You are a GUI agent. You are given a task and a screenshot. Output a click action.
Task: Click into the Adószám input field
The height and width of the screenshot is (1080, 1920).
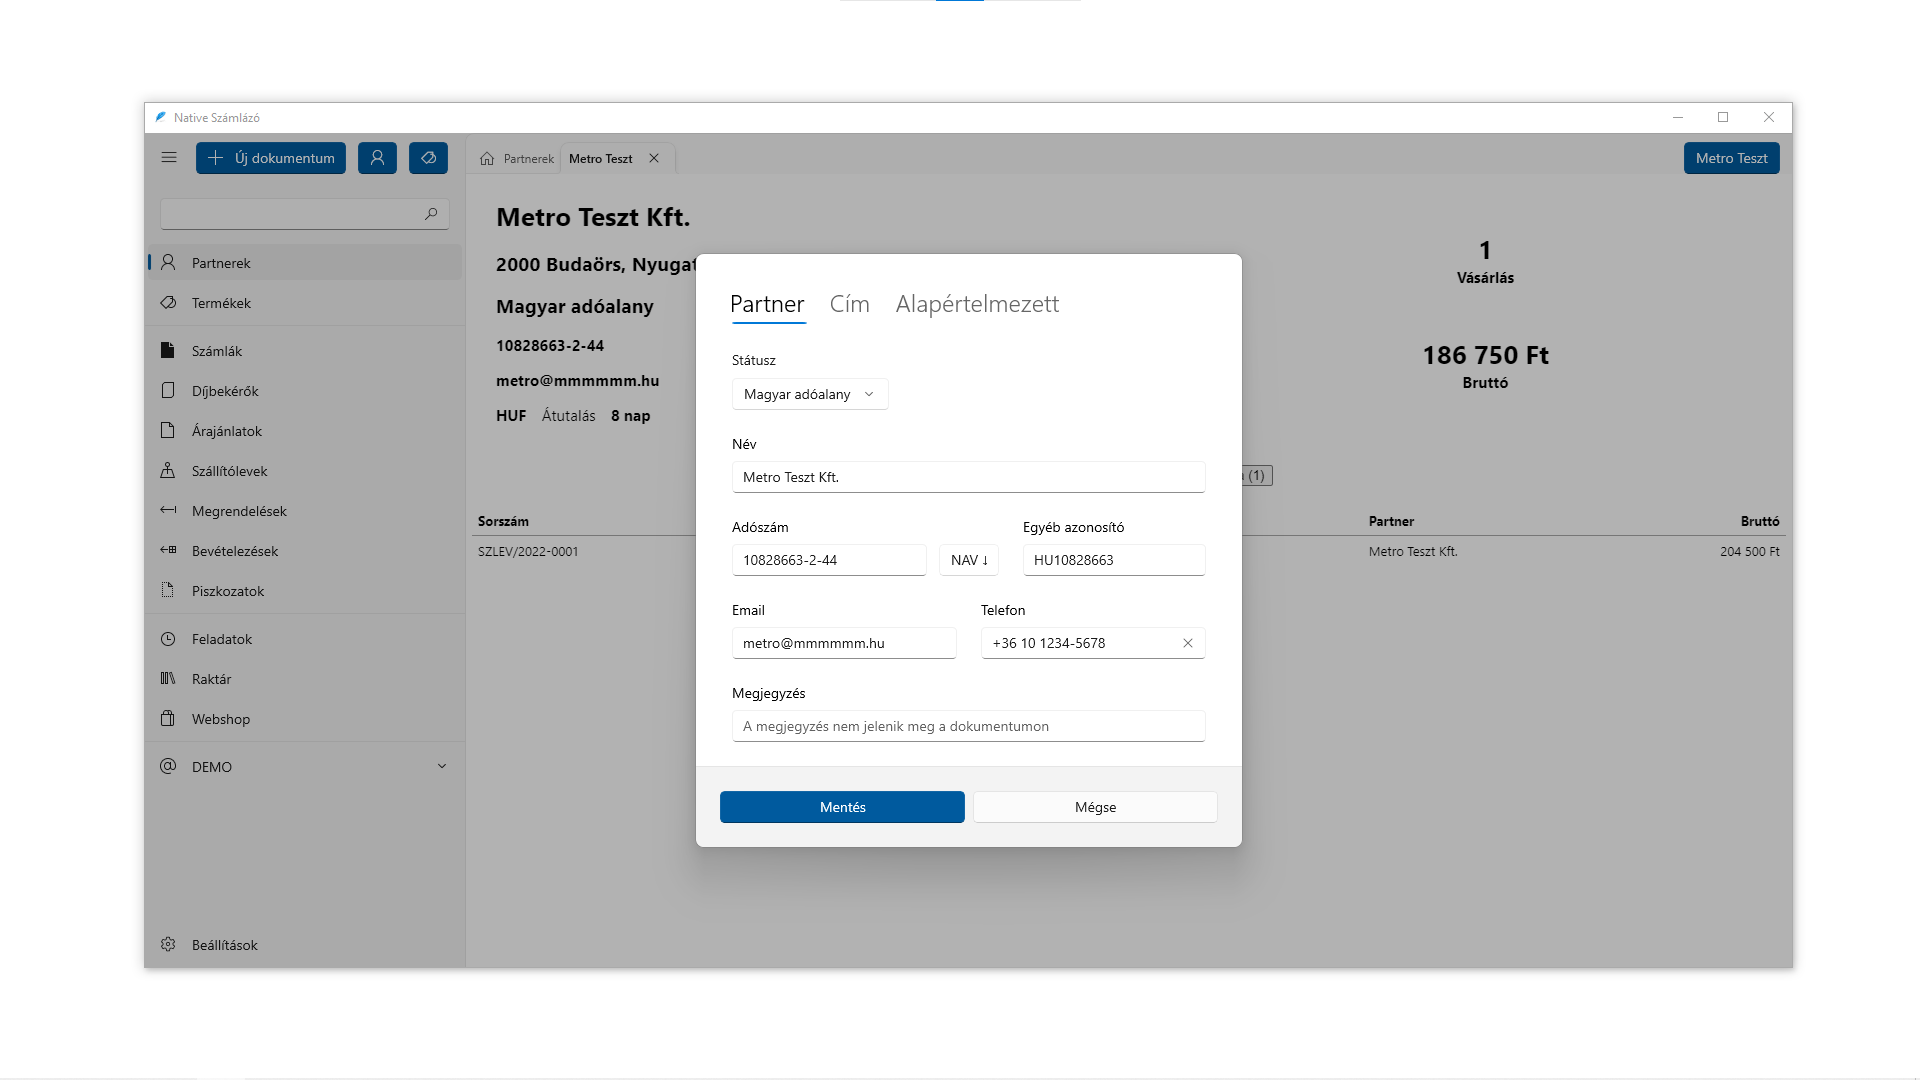(828, 560)
